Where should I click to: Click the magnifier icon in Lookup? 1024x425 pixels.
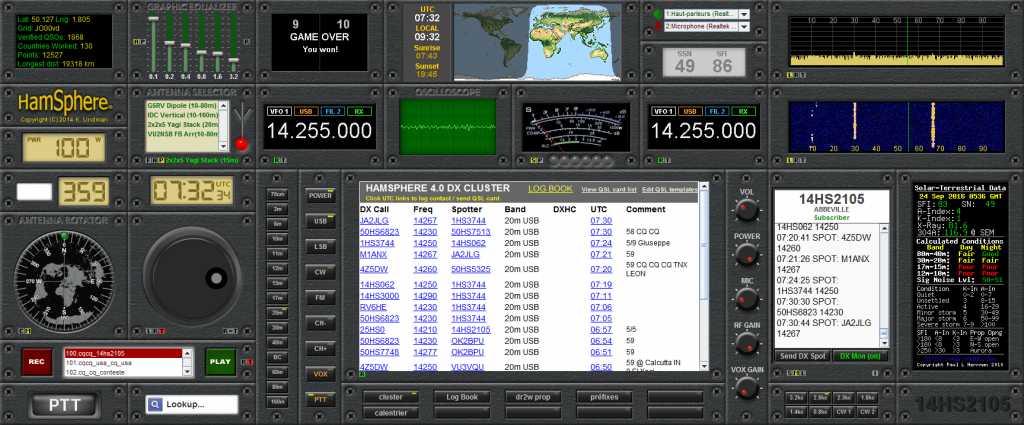155,404
